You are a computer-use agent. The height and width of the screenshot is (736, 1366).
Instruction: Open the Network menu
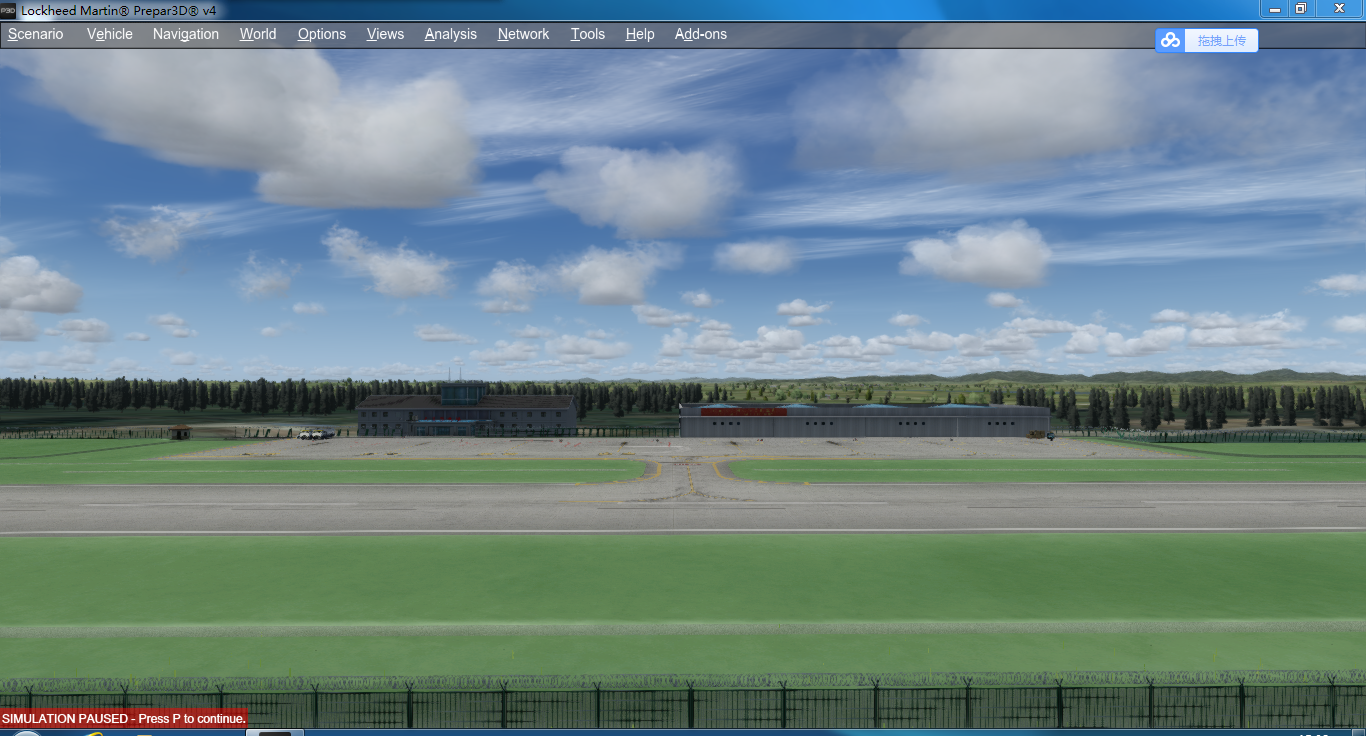[524, 34]
